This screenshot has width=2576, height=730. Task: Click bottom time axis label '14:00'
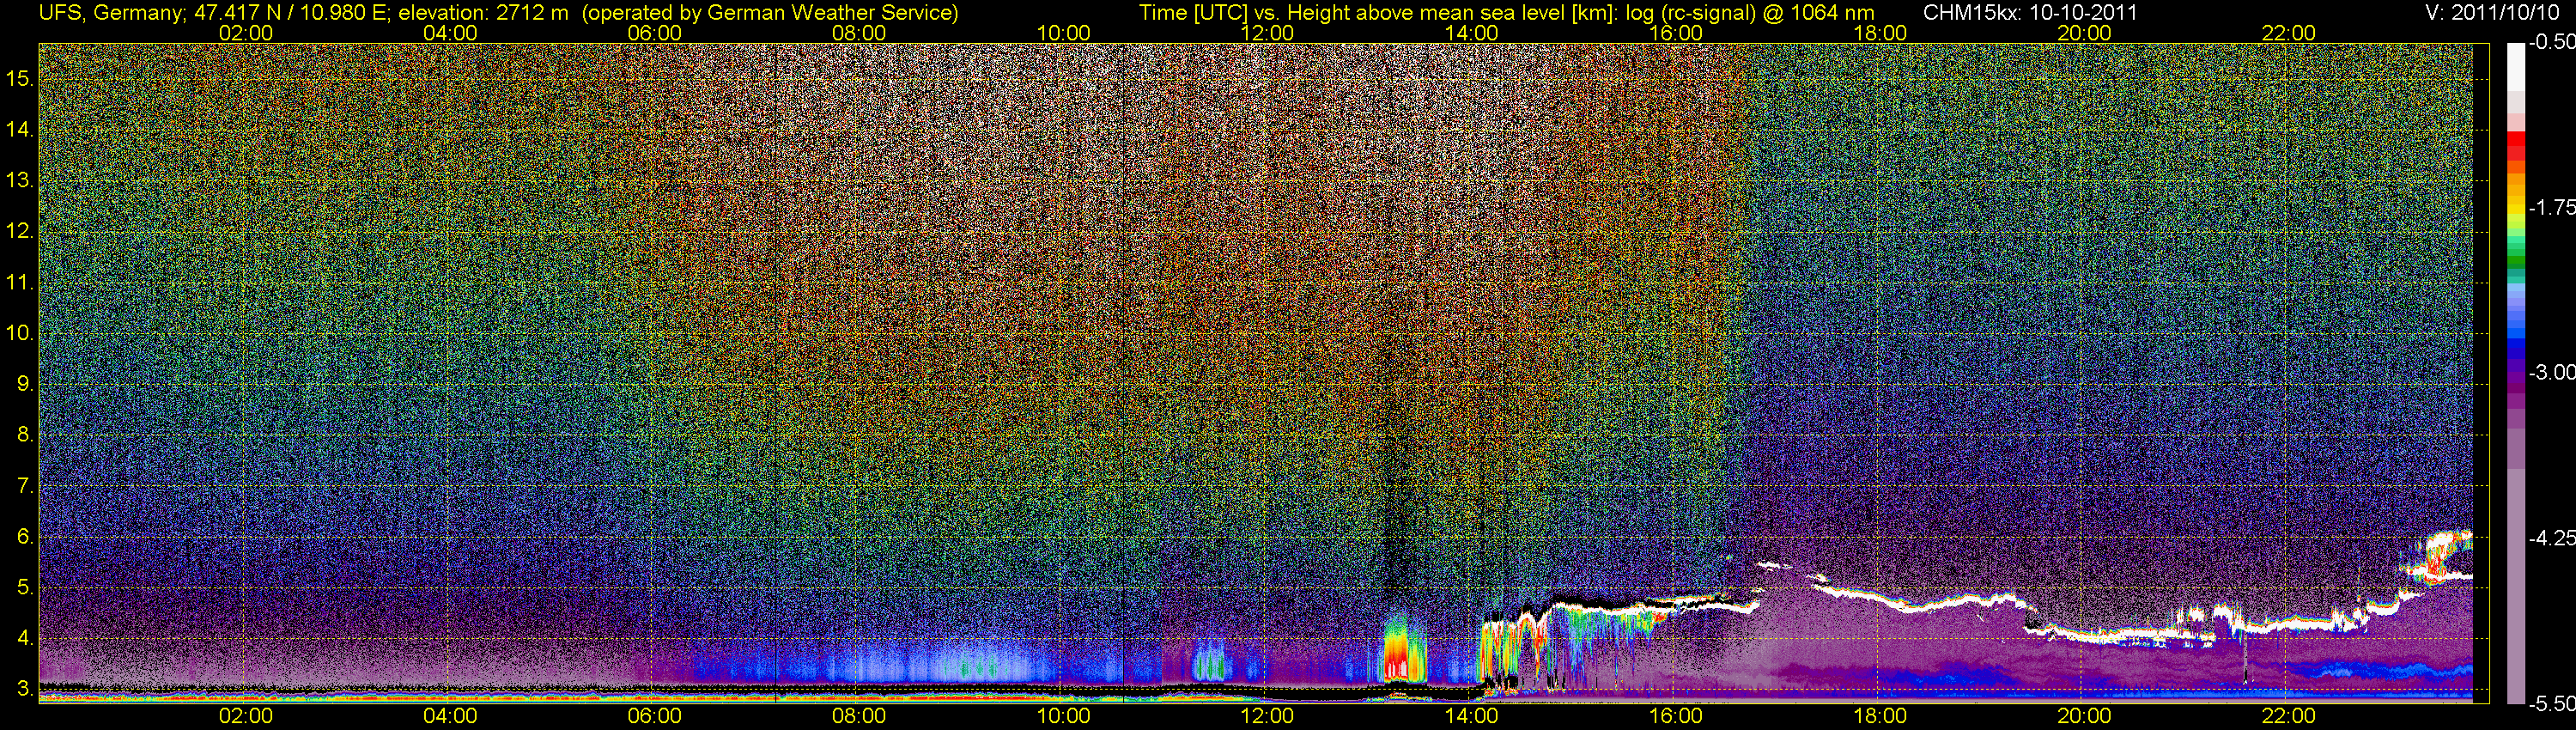[x=1471, y=716]
